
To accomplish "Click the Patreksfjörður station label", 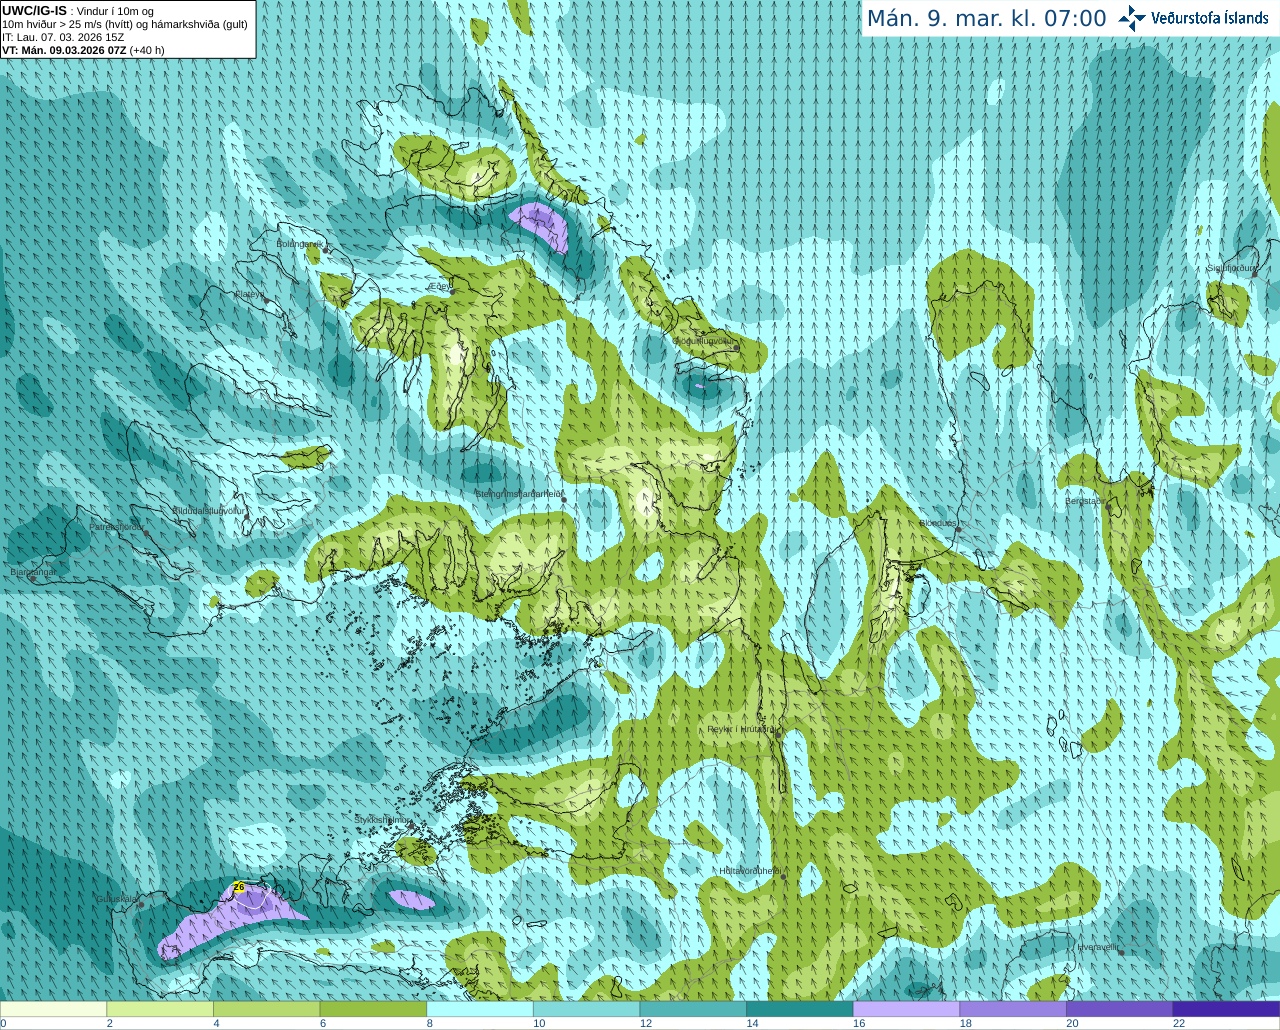I will pyautogui.click(x=117, y=526).
